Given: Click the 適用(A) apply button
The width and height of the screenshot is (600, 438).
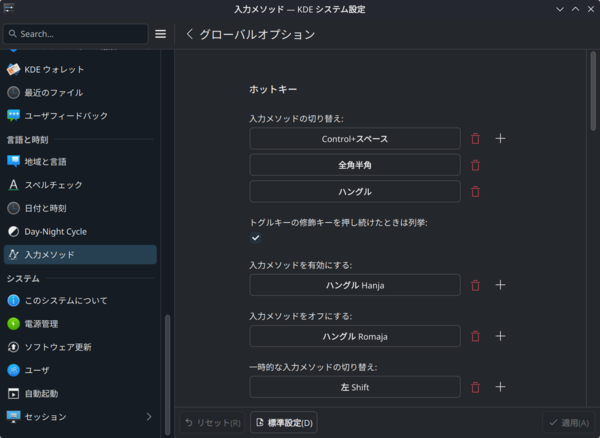Looking at the screenshot, I should point(569,422).
